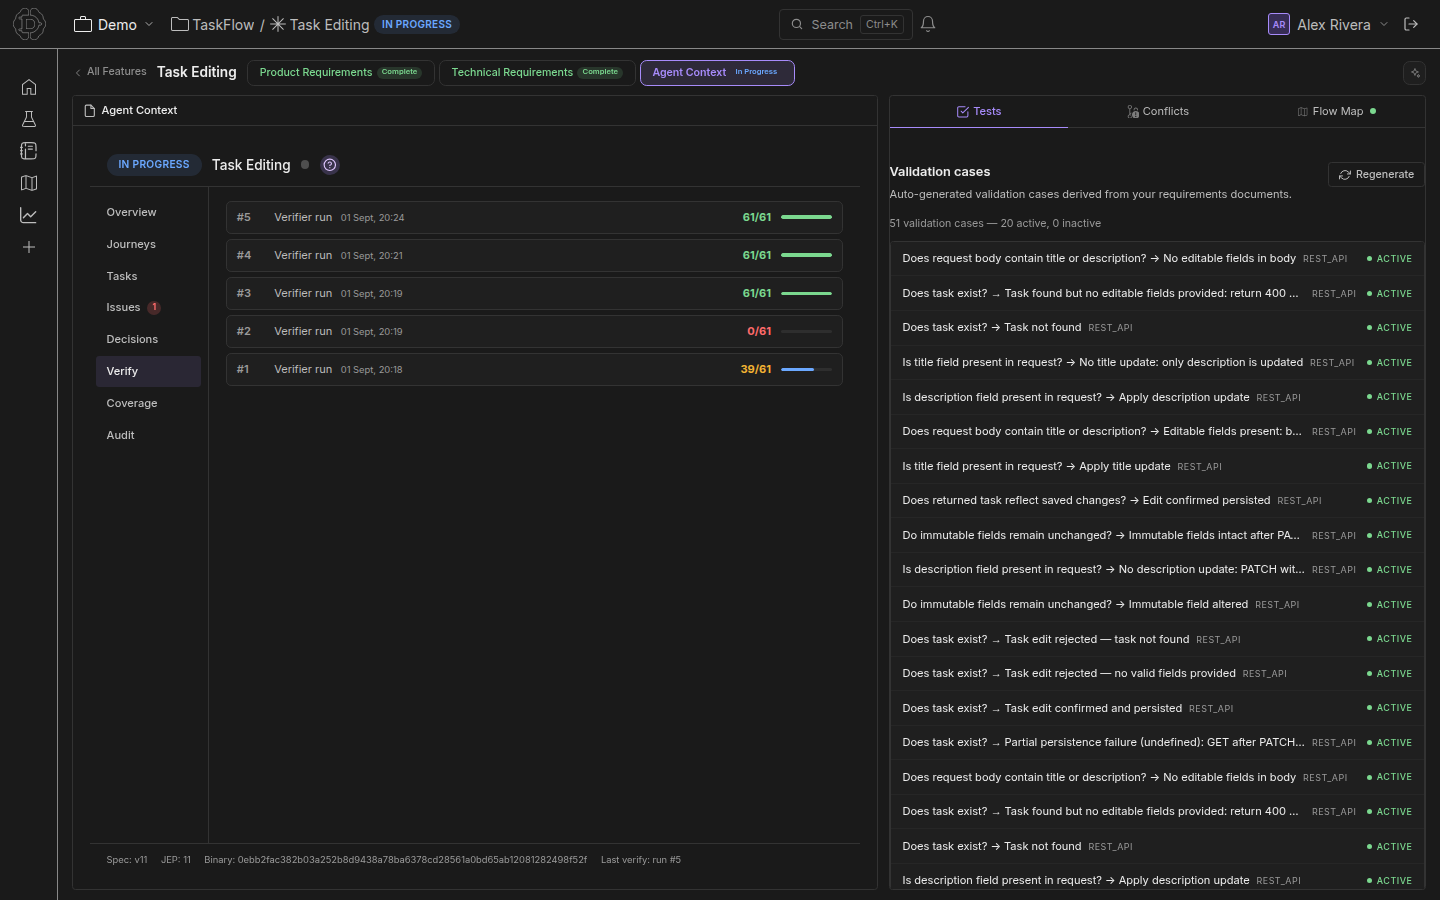
Task: Go to Issues in the feature navigation
Action: click(148, 307)
